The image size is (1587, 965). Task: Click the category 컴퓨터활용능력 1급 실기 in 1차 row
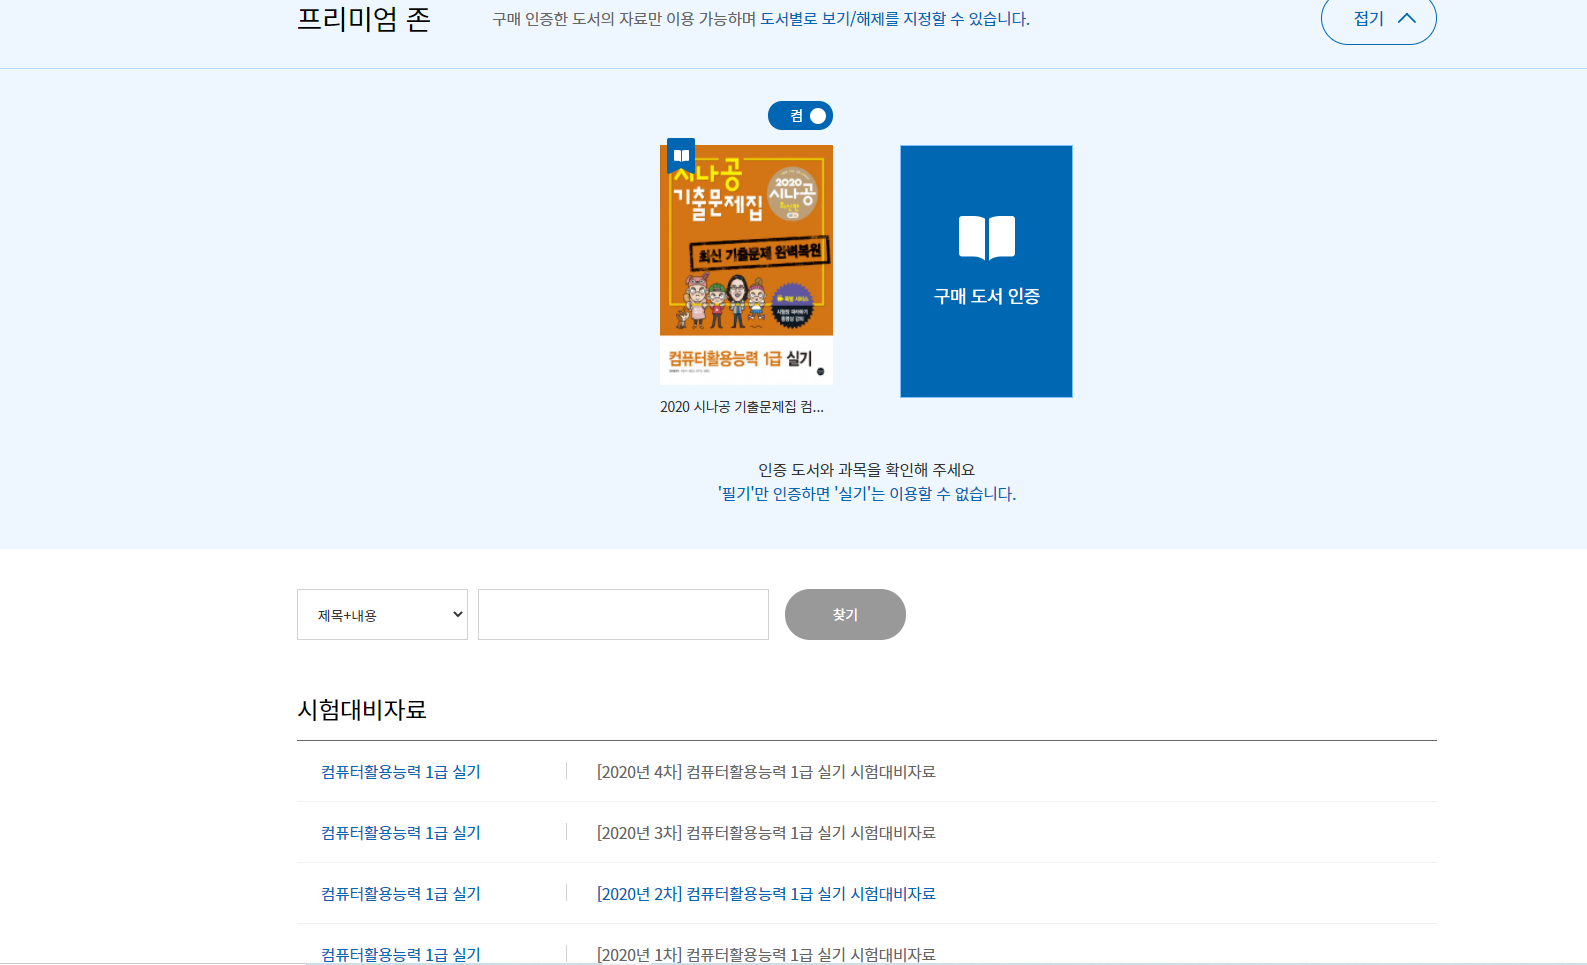pyautogui.click(x=401, y=955)
